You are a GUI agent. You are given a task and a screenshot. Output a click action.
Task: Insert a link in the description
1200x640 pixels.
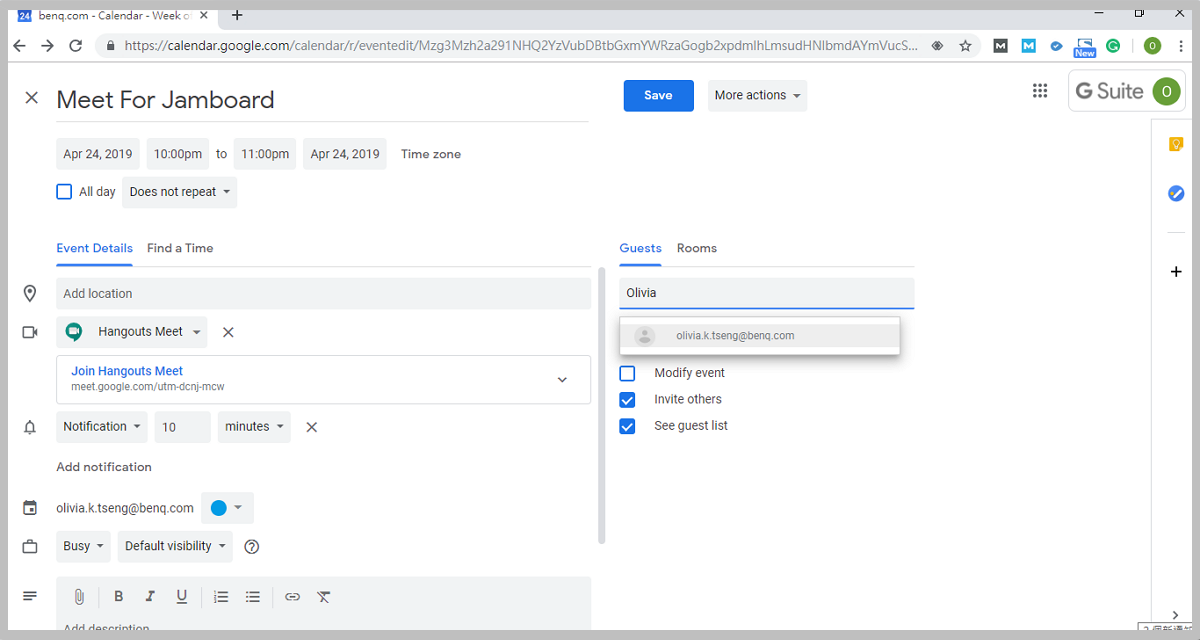click(292, 597)
